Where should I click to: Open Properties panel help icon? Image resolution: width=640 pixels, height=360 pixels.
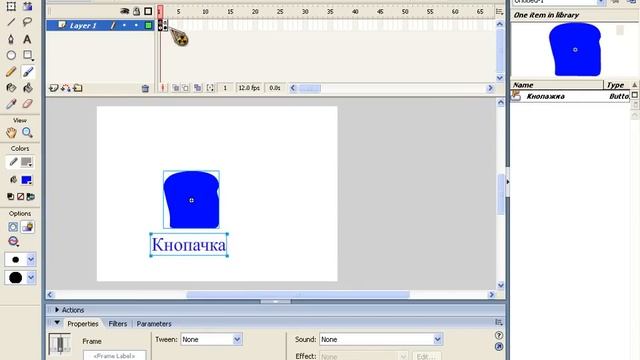pyautogui.click(x=499, y=336)
